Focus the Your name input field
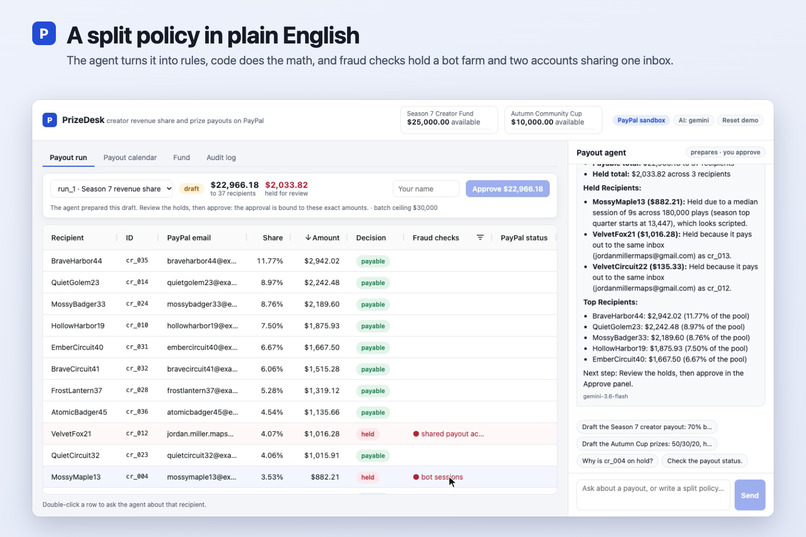 [x=426, y=189]
